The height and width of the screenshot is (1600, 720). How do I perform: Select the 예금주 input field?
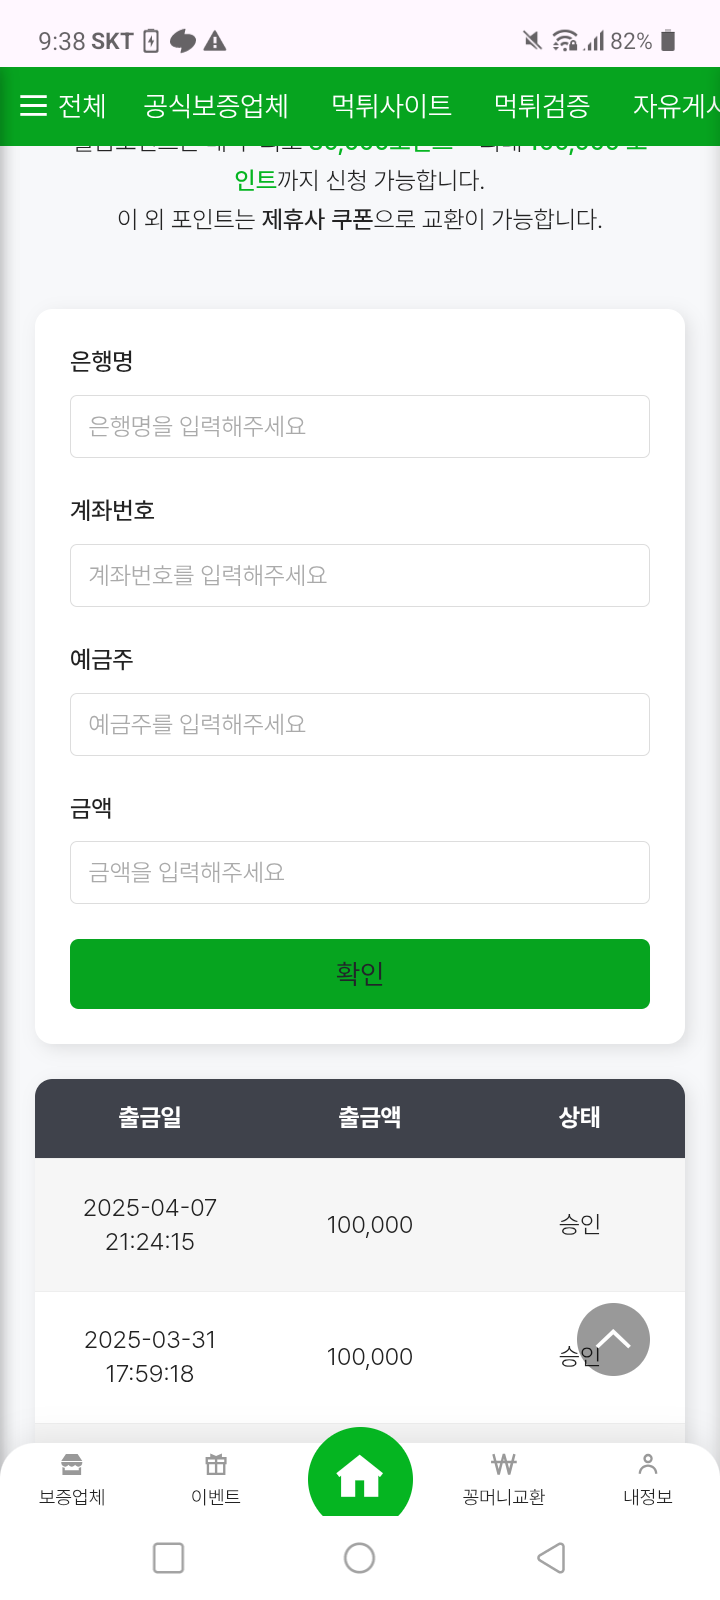pyautogui.click(x=360, y=724)
